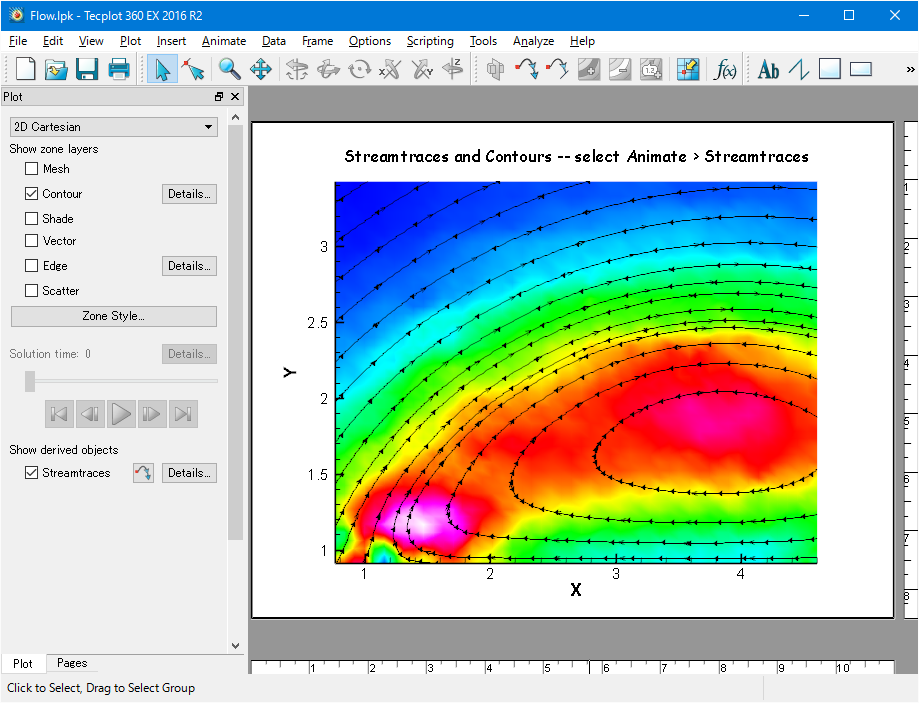Viewport: 919px width, 703px height.
Task: Click sidebar scrollbar up arrow
Action: pos(236,117)
